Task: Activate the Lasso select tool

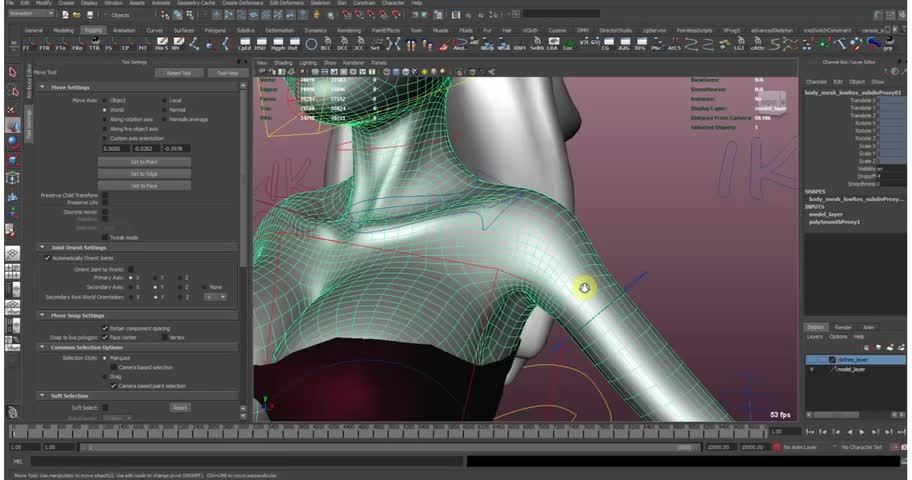Action: [x=13, y=90]
